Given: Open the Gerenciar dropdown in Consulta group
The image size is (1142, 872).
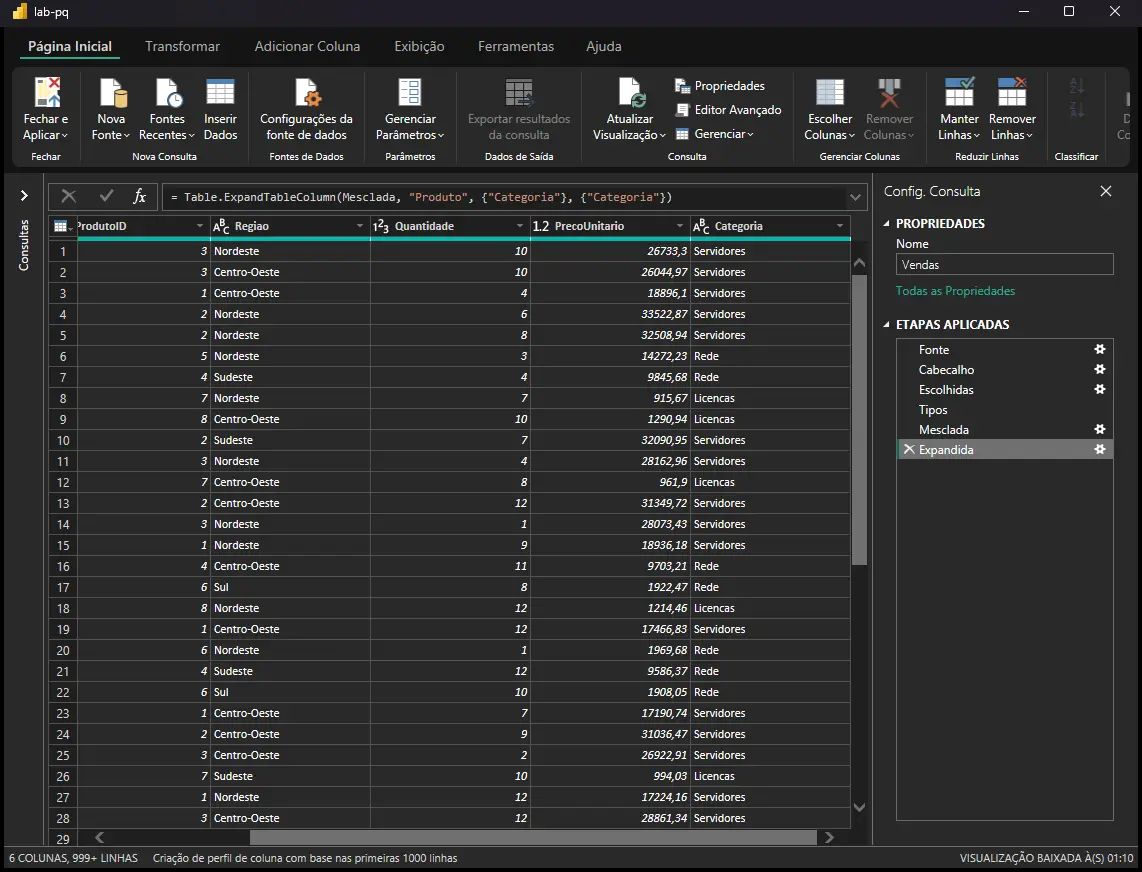Looking at the screenshot, I should (x=714, y=134).
